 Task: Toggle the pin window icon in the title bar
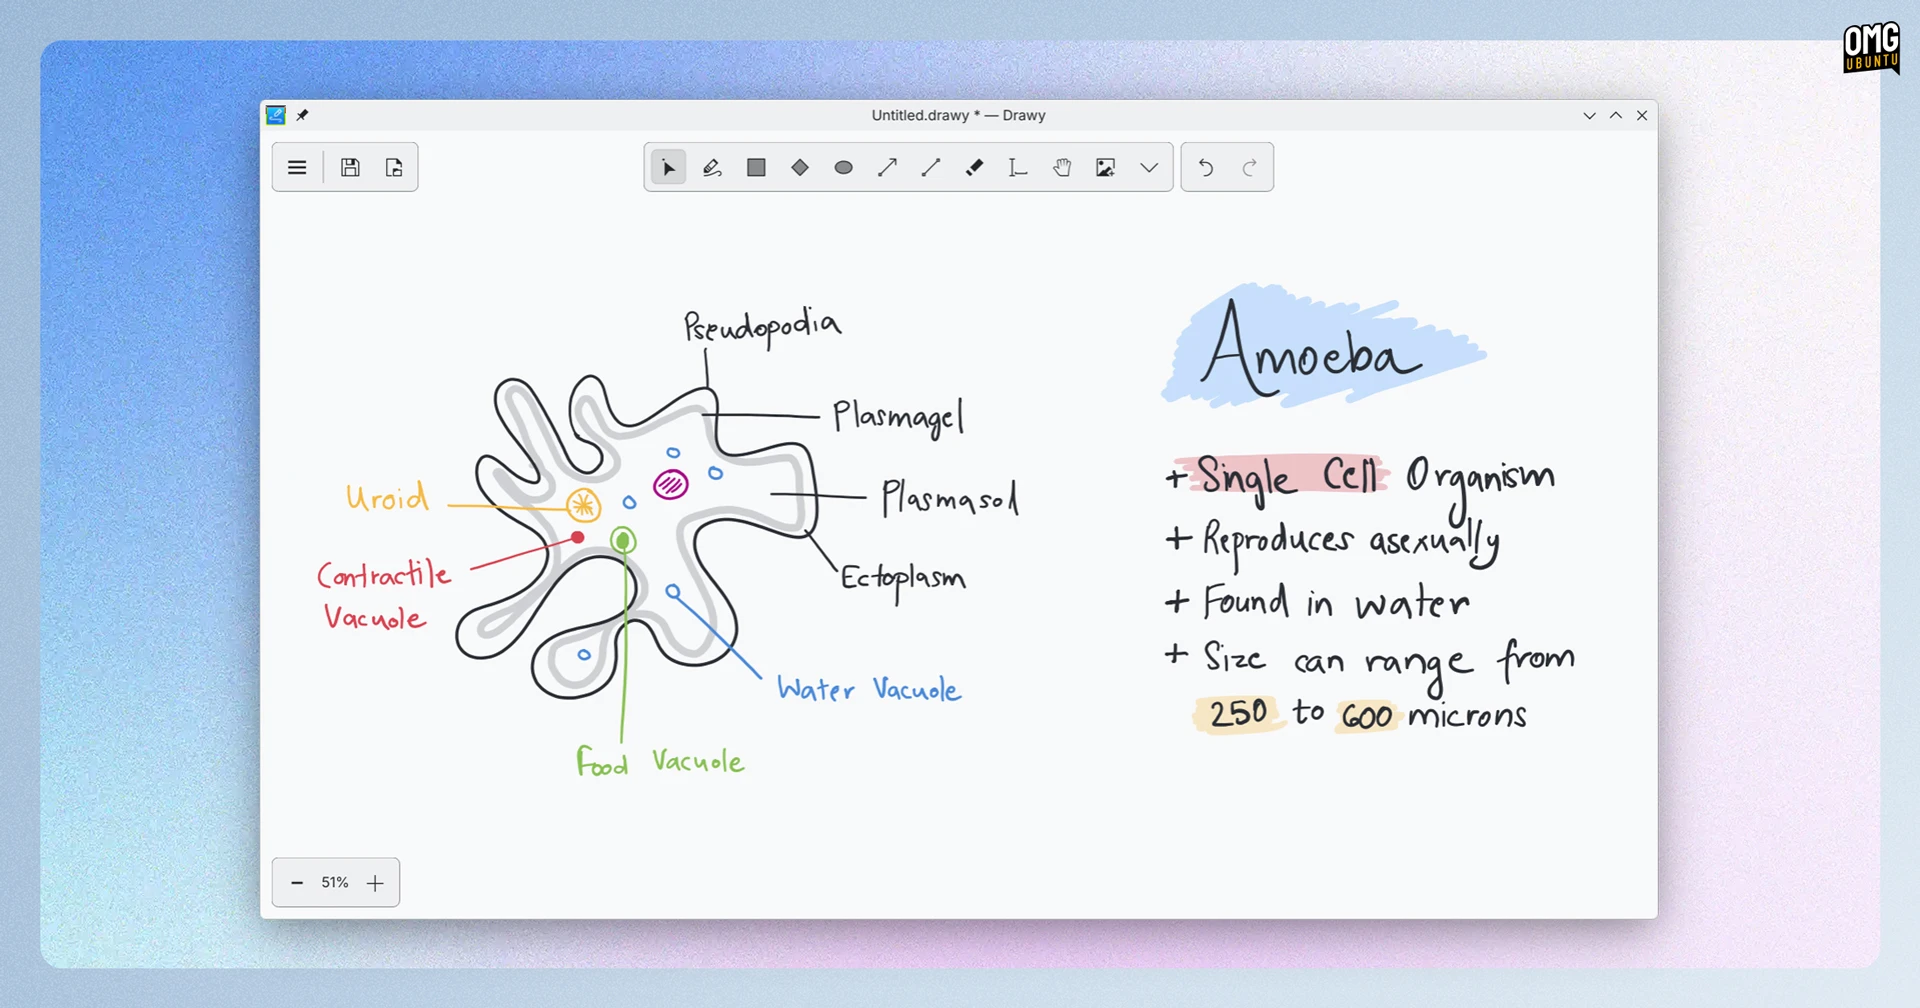302,115
